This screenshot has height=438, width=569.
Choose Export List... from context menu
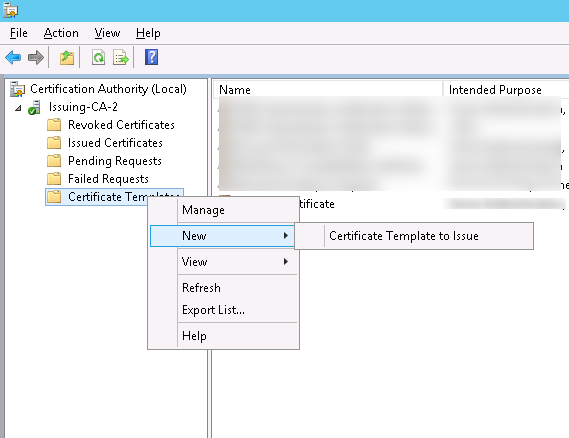[223, 310]
